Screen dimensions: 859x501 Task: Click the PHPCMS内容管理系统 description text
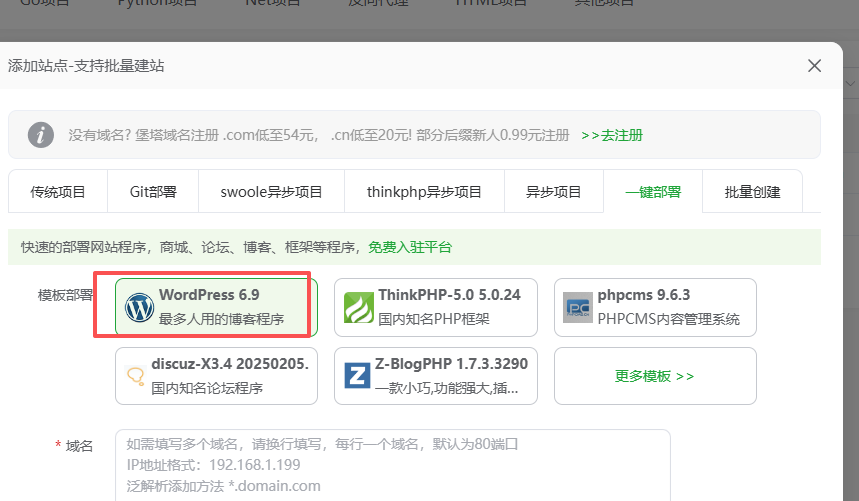point(668,319)
